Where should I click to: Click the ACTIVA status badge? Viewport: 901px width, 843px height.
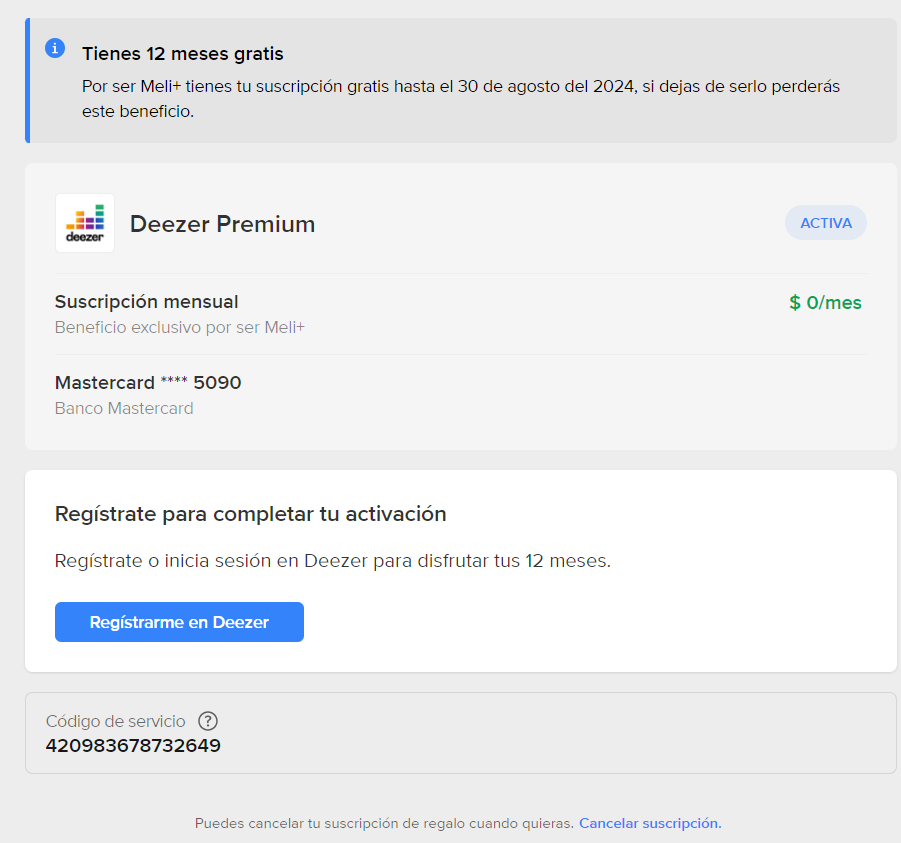(x=826, y=223)
